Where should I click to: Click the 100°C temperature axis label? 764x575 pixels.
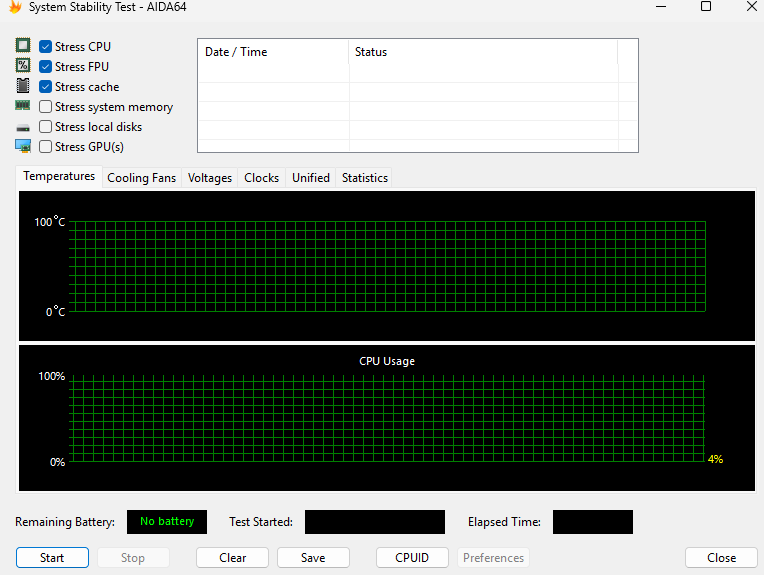49,222
